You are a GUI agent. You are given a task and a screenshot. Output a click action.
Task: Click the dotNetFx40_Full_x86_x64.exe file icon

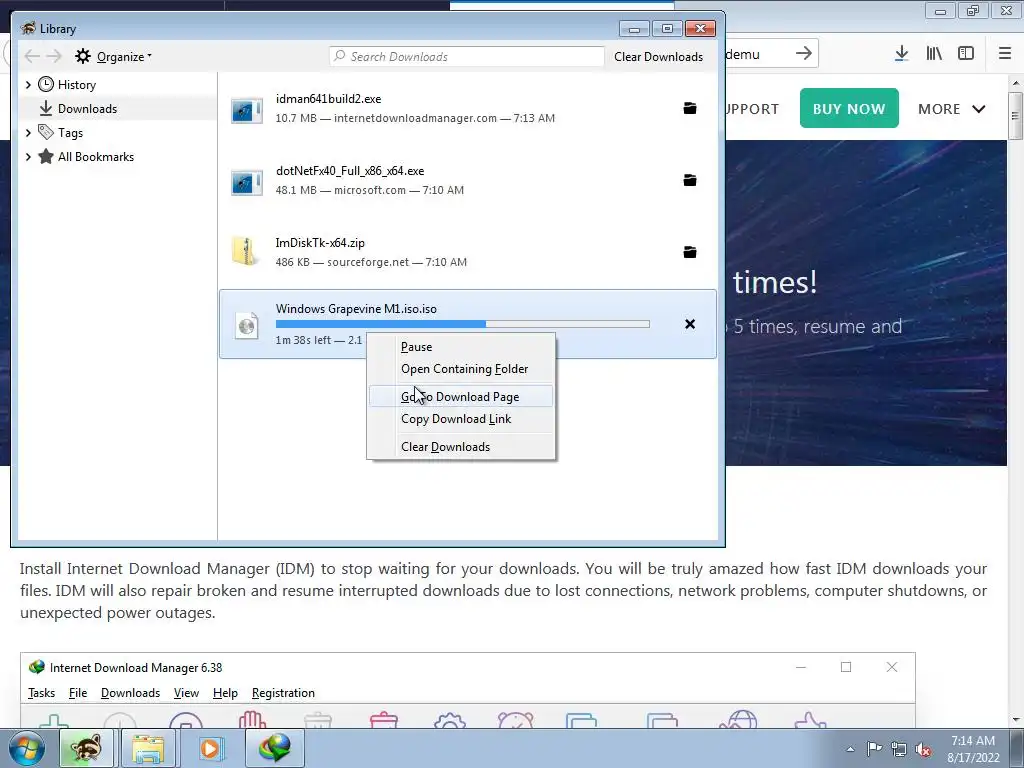(x=247, y=181)
